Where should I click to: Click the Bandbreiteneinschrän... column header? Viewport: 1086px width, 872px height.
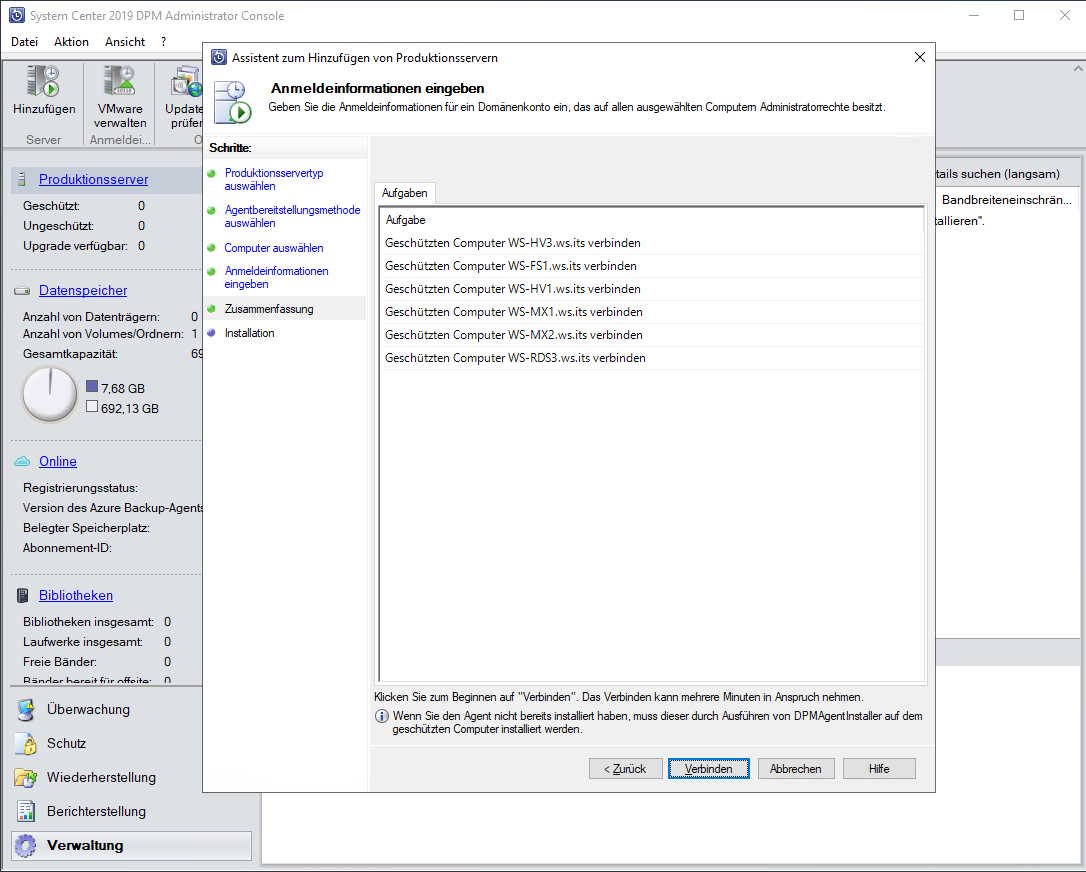pos(1006,200)
